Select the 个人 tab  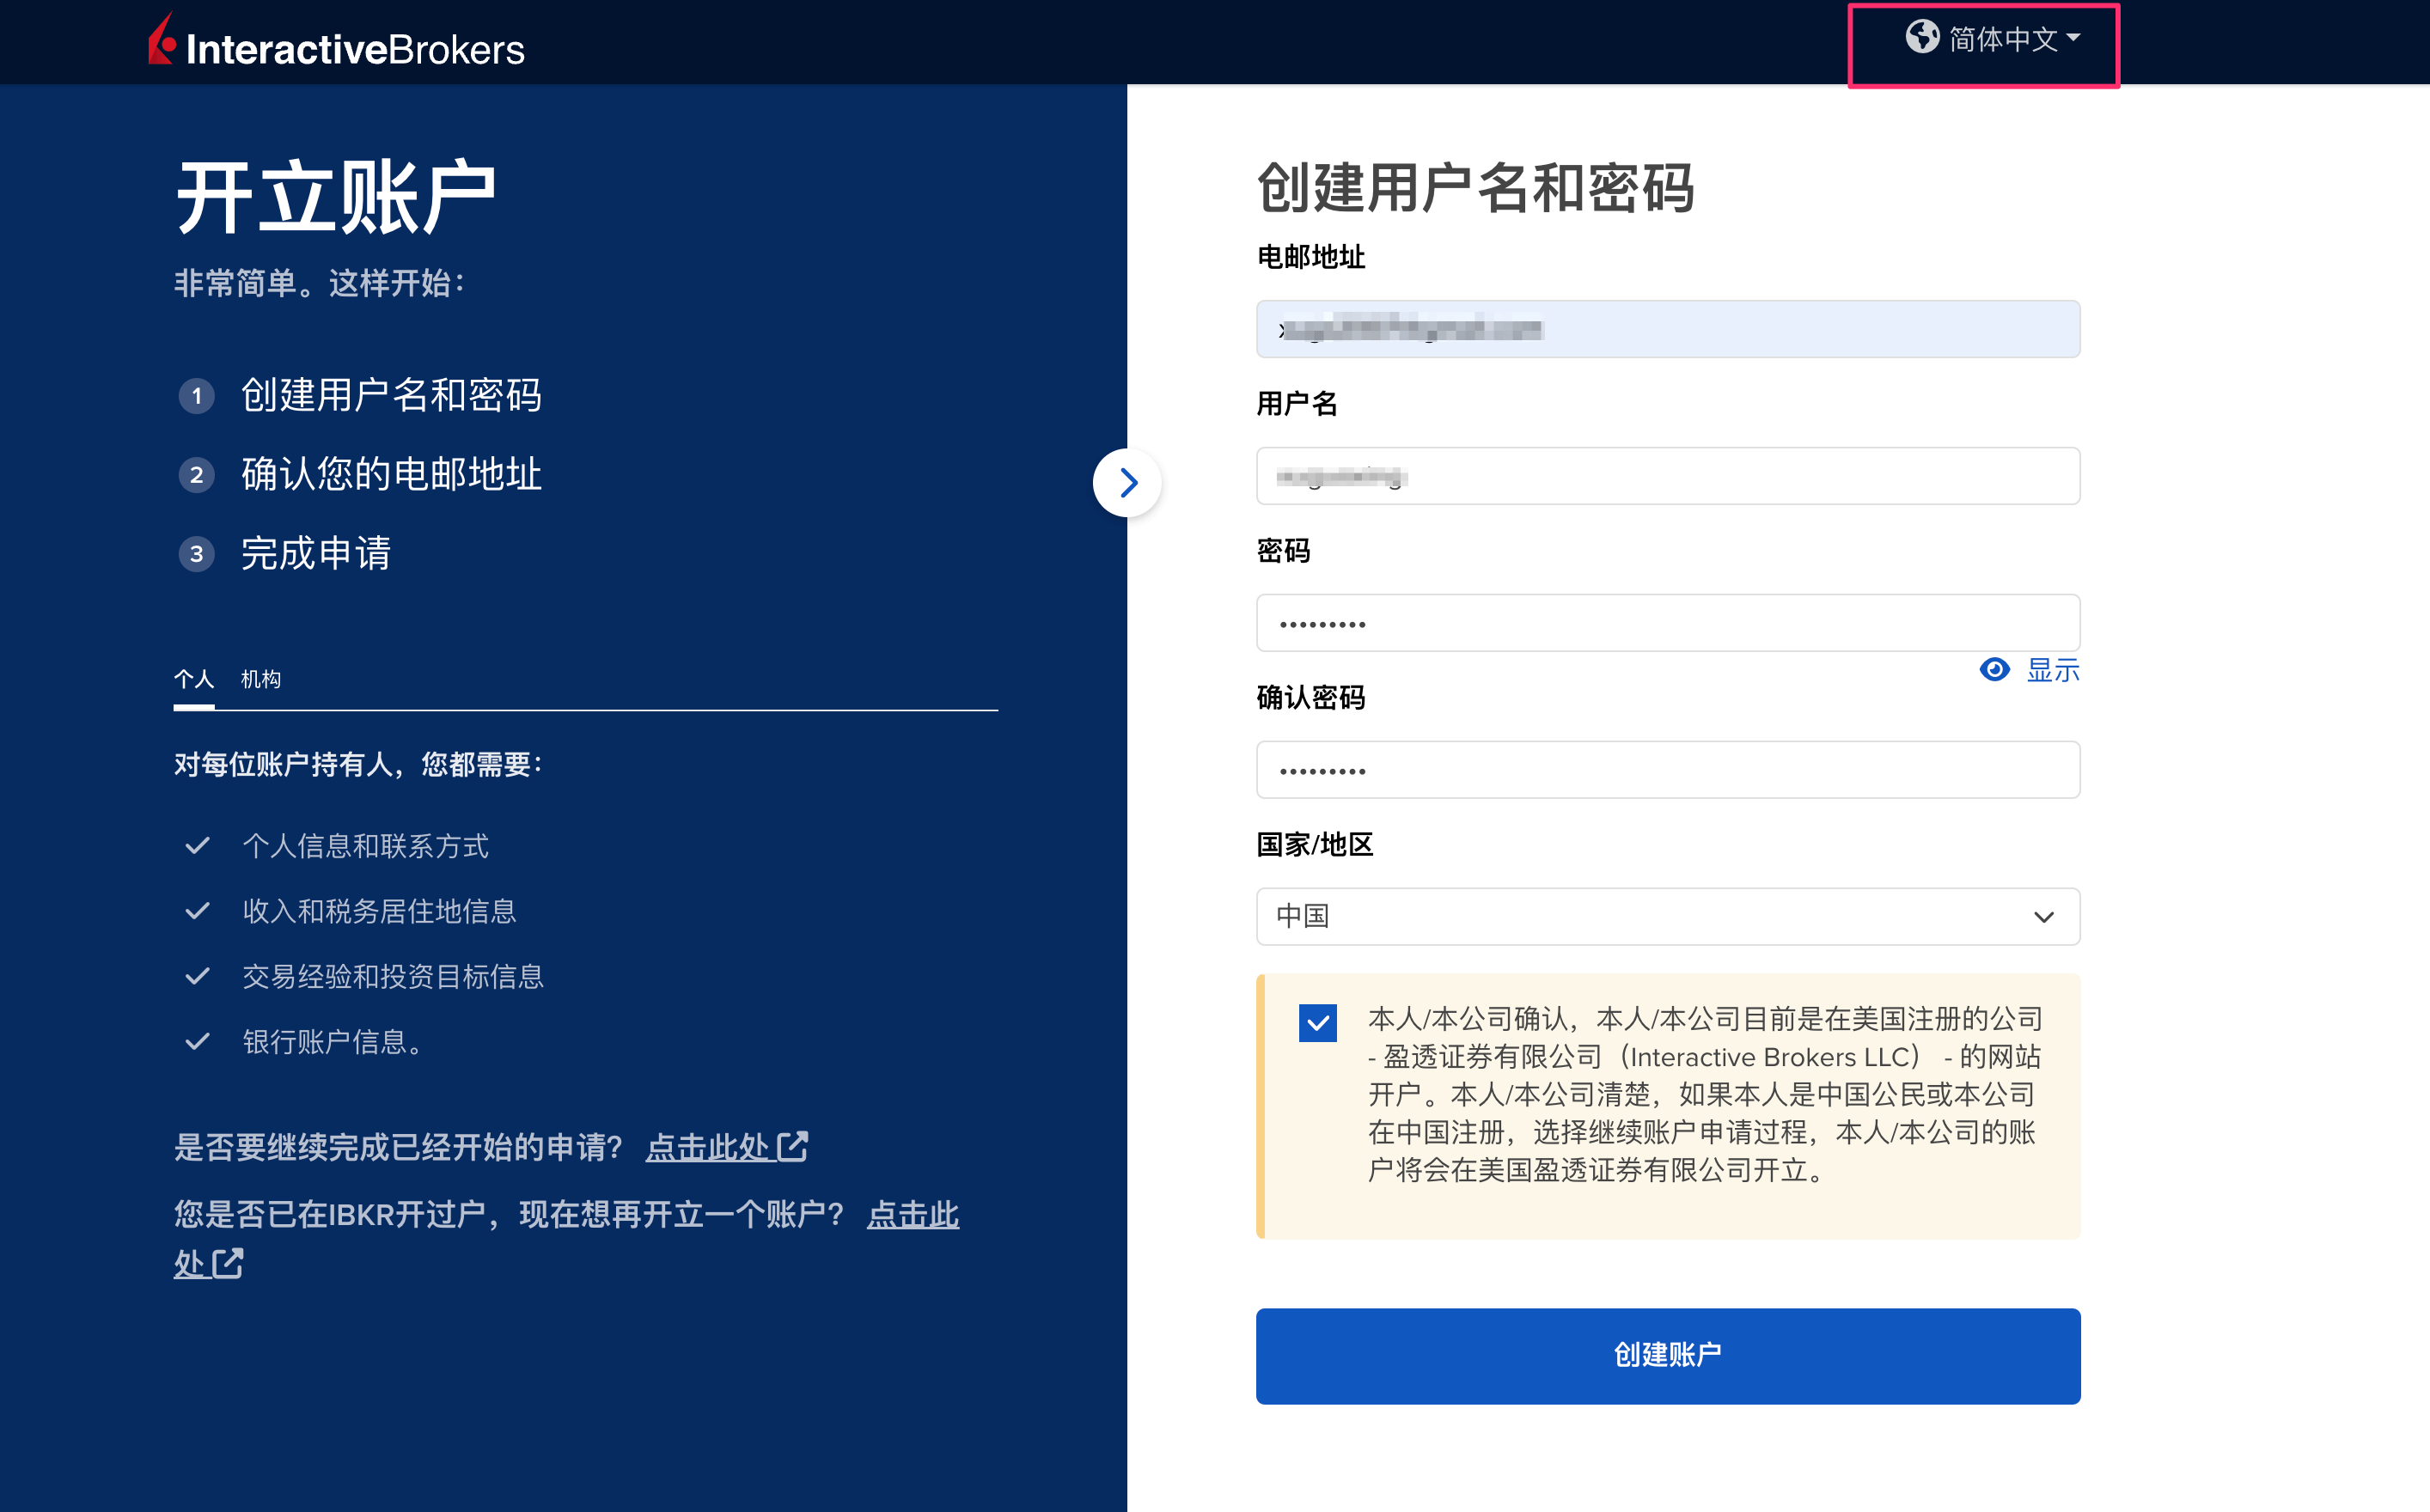pyautogui.click(x=196, y=679)
